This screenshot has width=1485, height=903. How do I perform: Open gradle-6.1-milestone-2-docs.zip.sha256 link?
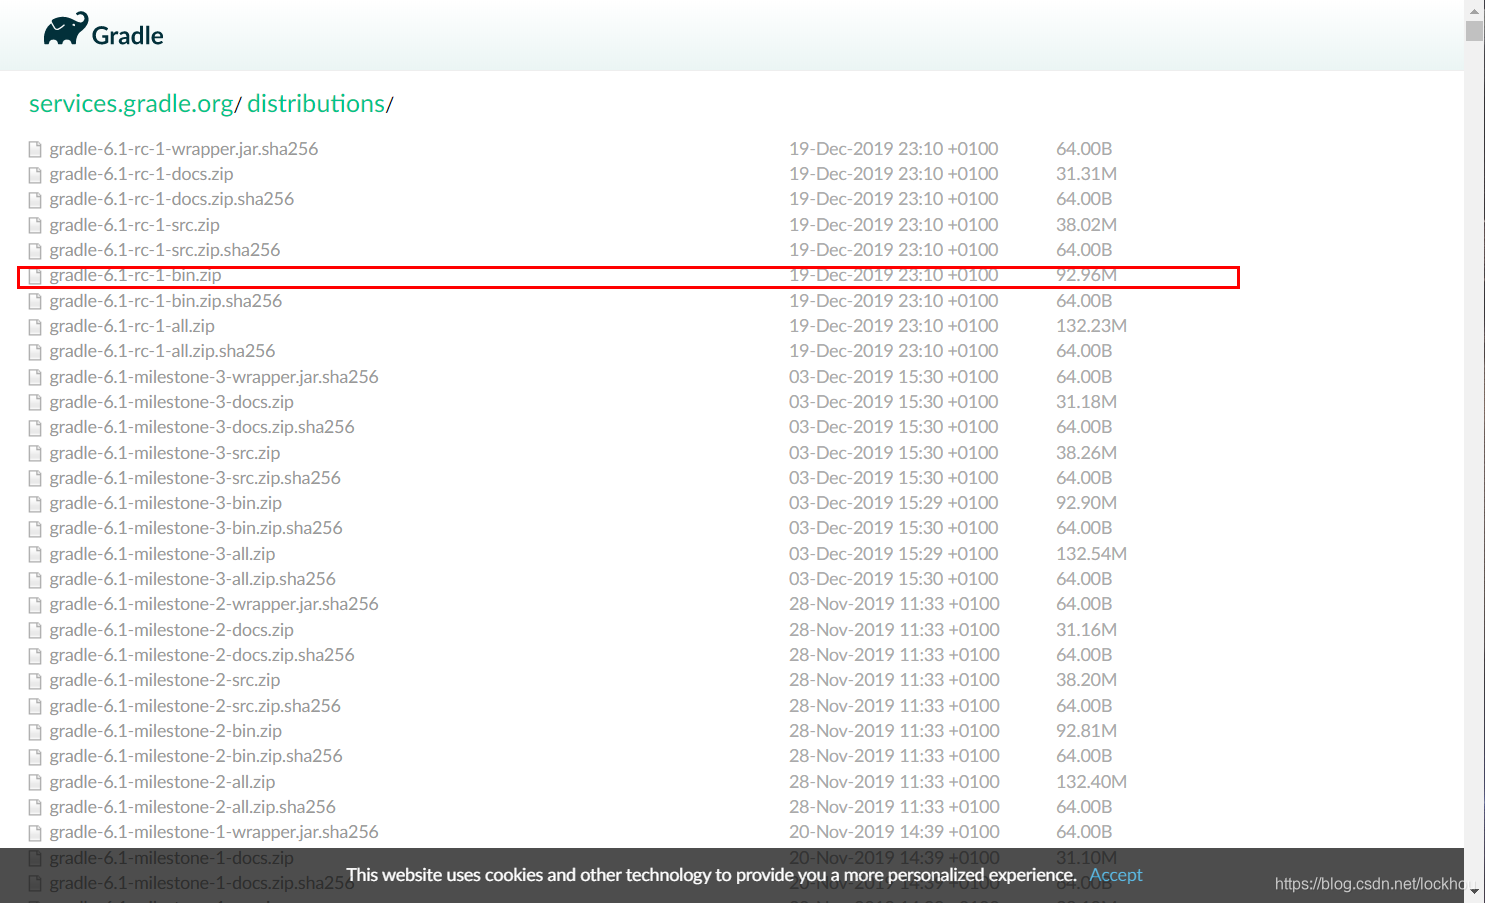click(202, 655)
